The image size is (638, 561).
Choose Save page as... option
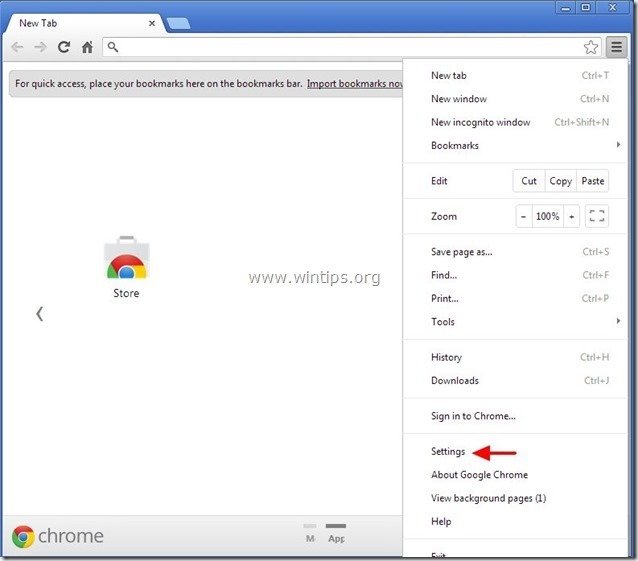point(515,252)
